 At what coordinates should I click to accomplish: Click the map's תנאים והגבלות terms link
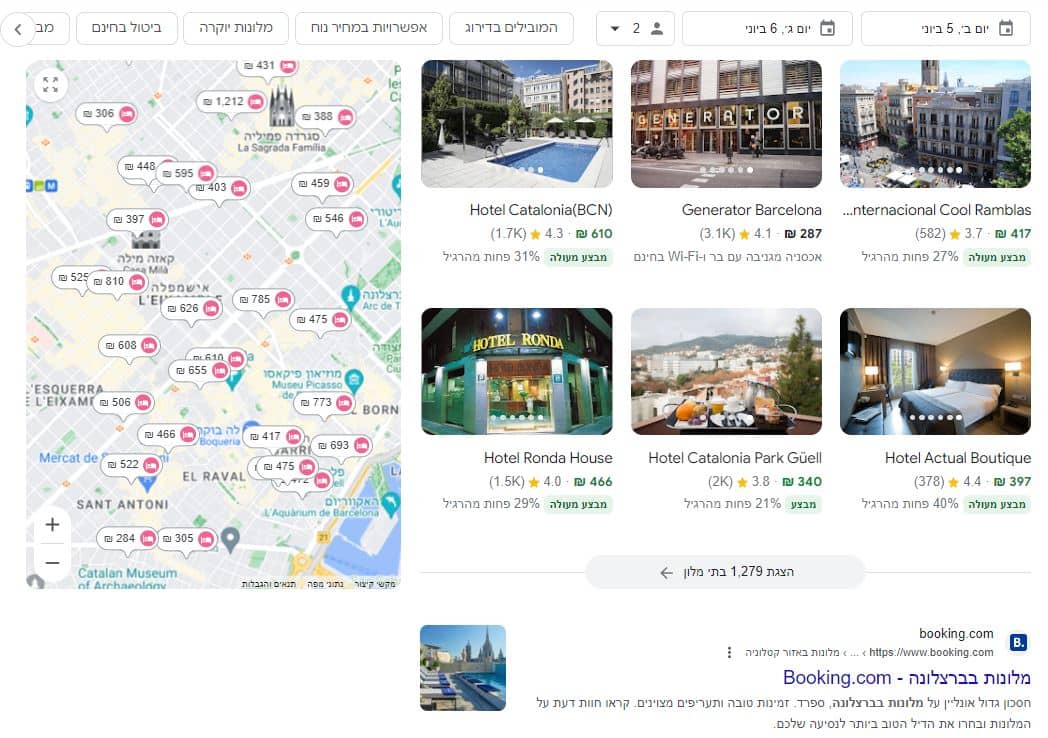[x=268, y=584]
